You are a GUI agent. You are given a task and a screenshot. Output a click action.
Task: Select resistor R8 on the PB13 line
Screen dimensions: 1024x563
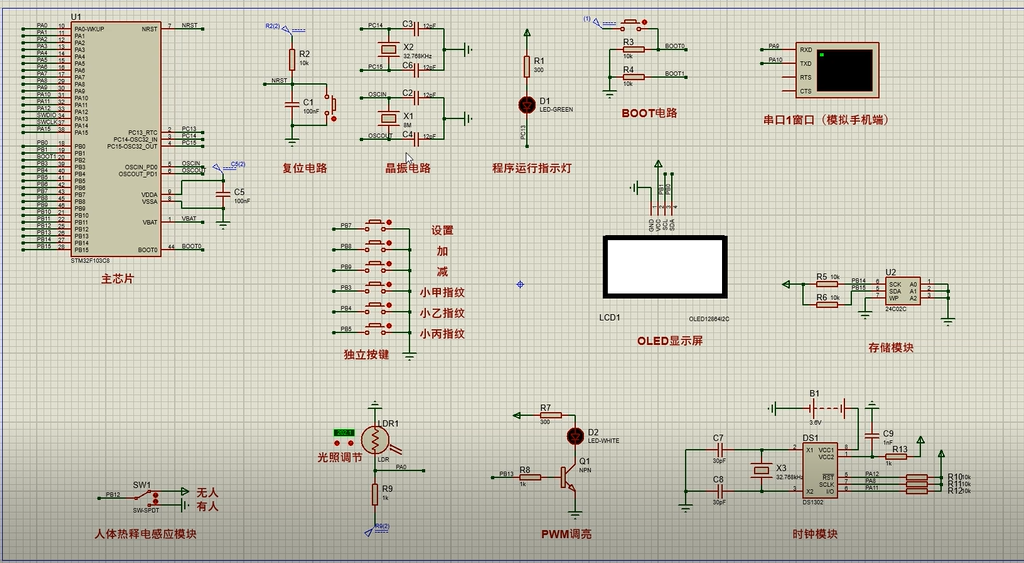click(530, 477)
